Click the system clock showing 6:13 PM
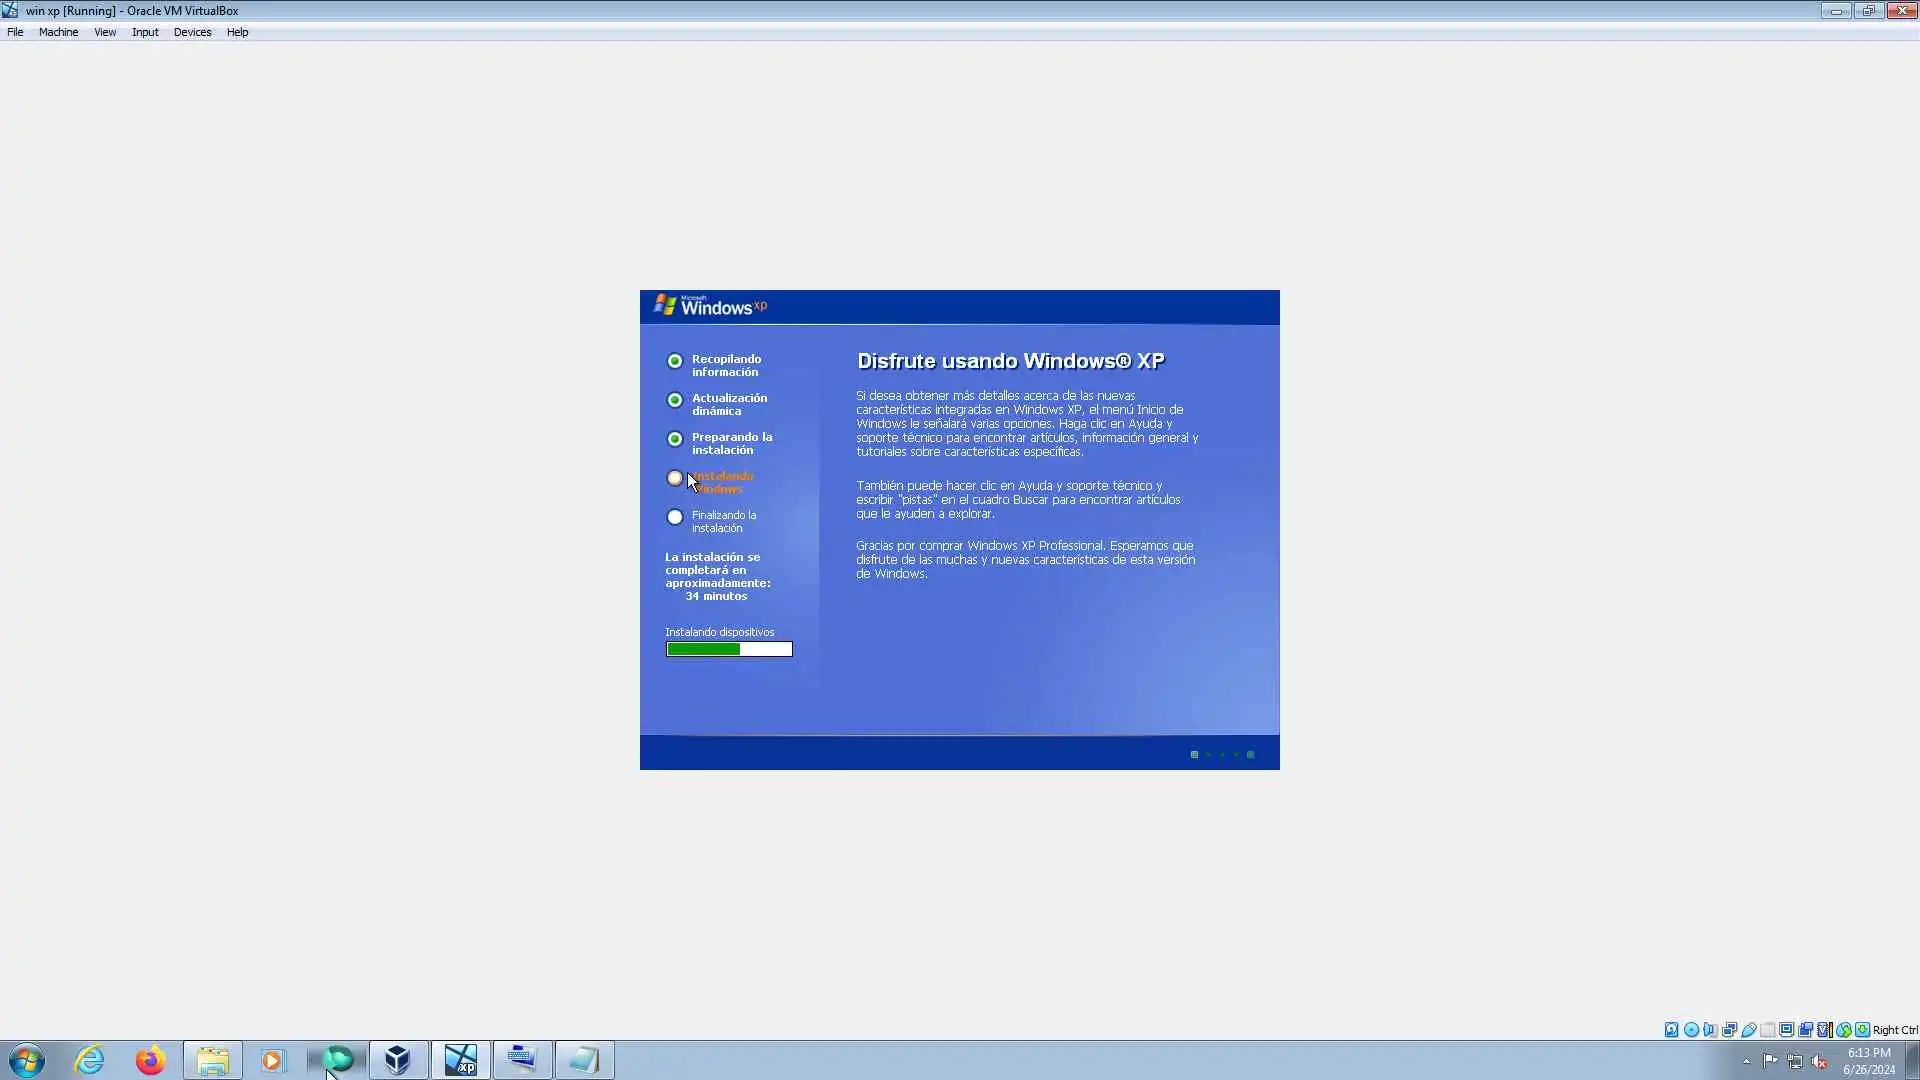Image resolution: width=1920 pixels, height=1080 pixels. [x=1868, y=1053]
